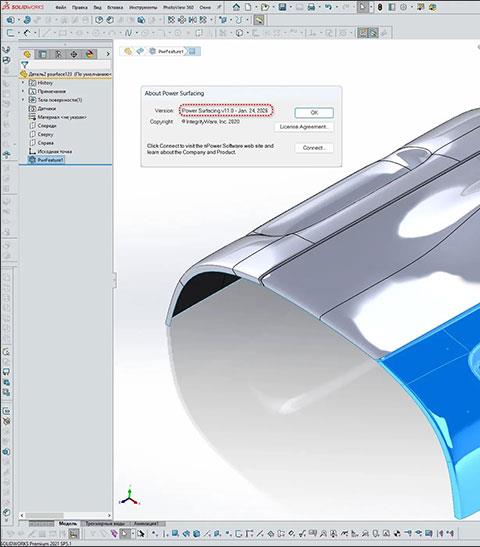This screenshot has width=480, height=547.
Task: Open the Вставка menu
Action: click(115, 7)
